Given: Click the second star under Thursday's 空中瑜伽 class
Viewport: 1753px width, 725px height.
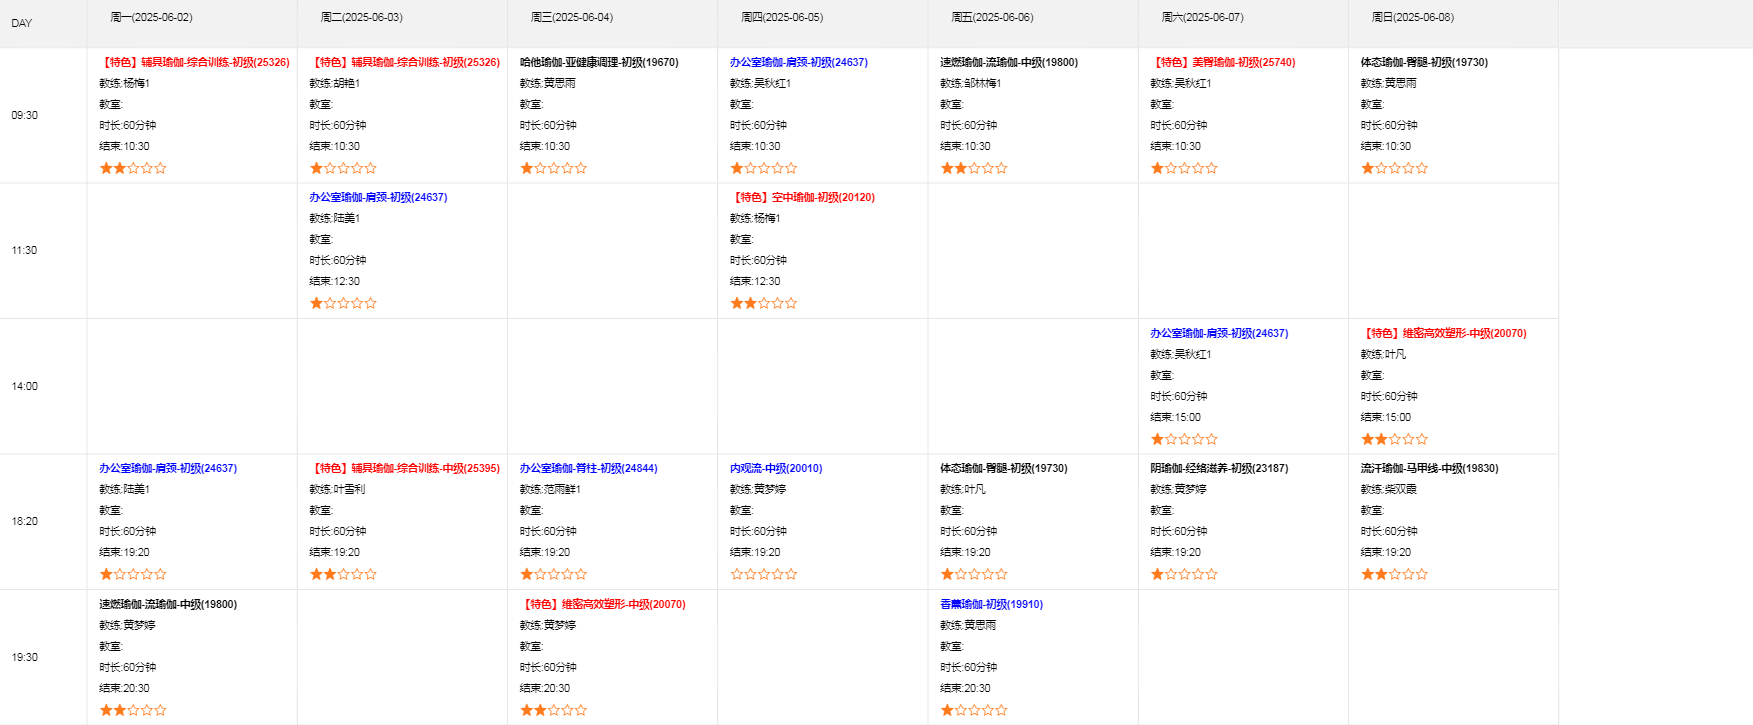Looking at the screenshot, I should pos(750,303).
